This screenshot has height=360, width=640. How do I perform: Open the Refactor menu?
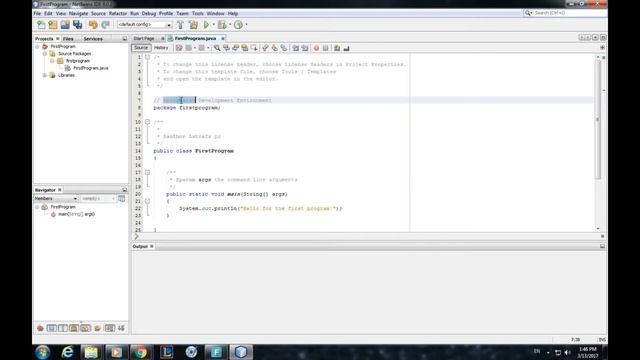point(118,13)
